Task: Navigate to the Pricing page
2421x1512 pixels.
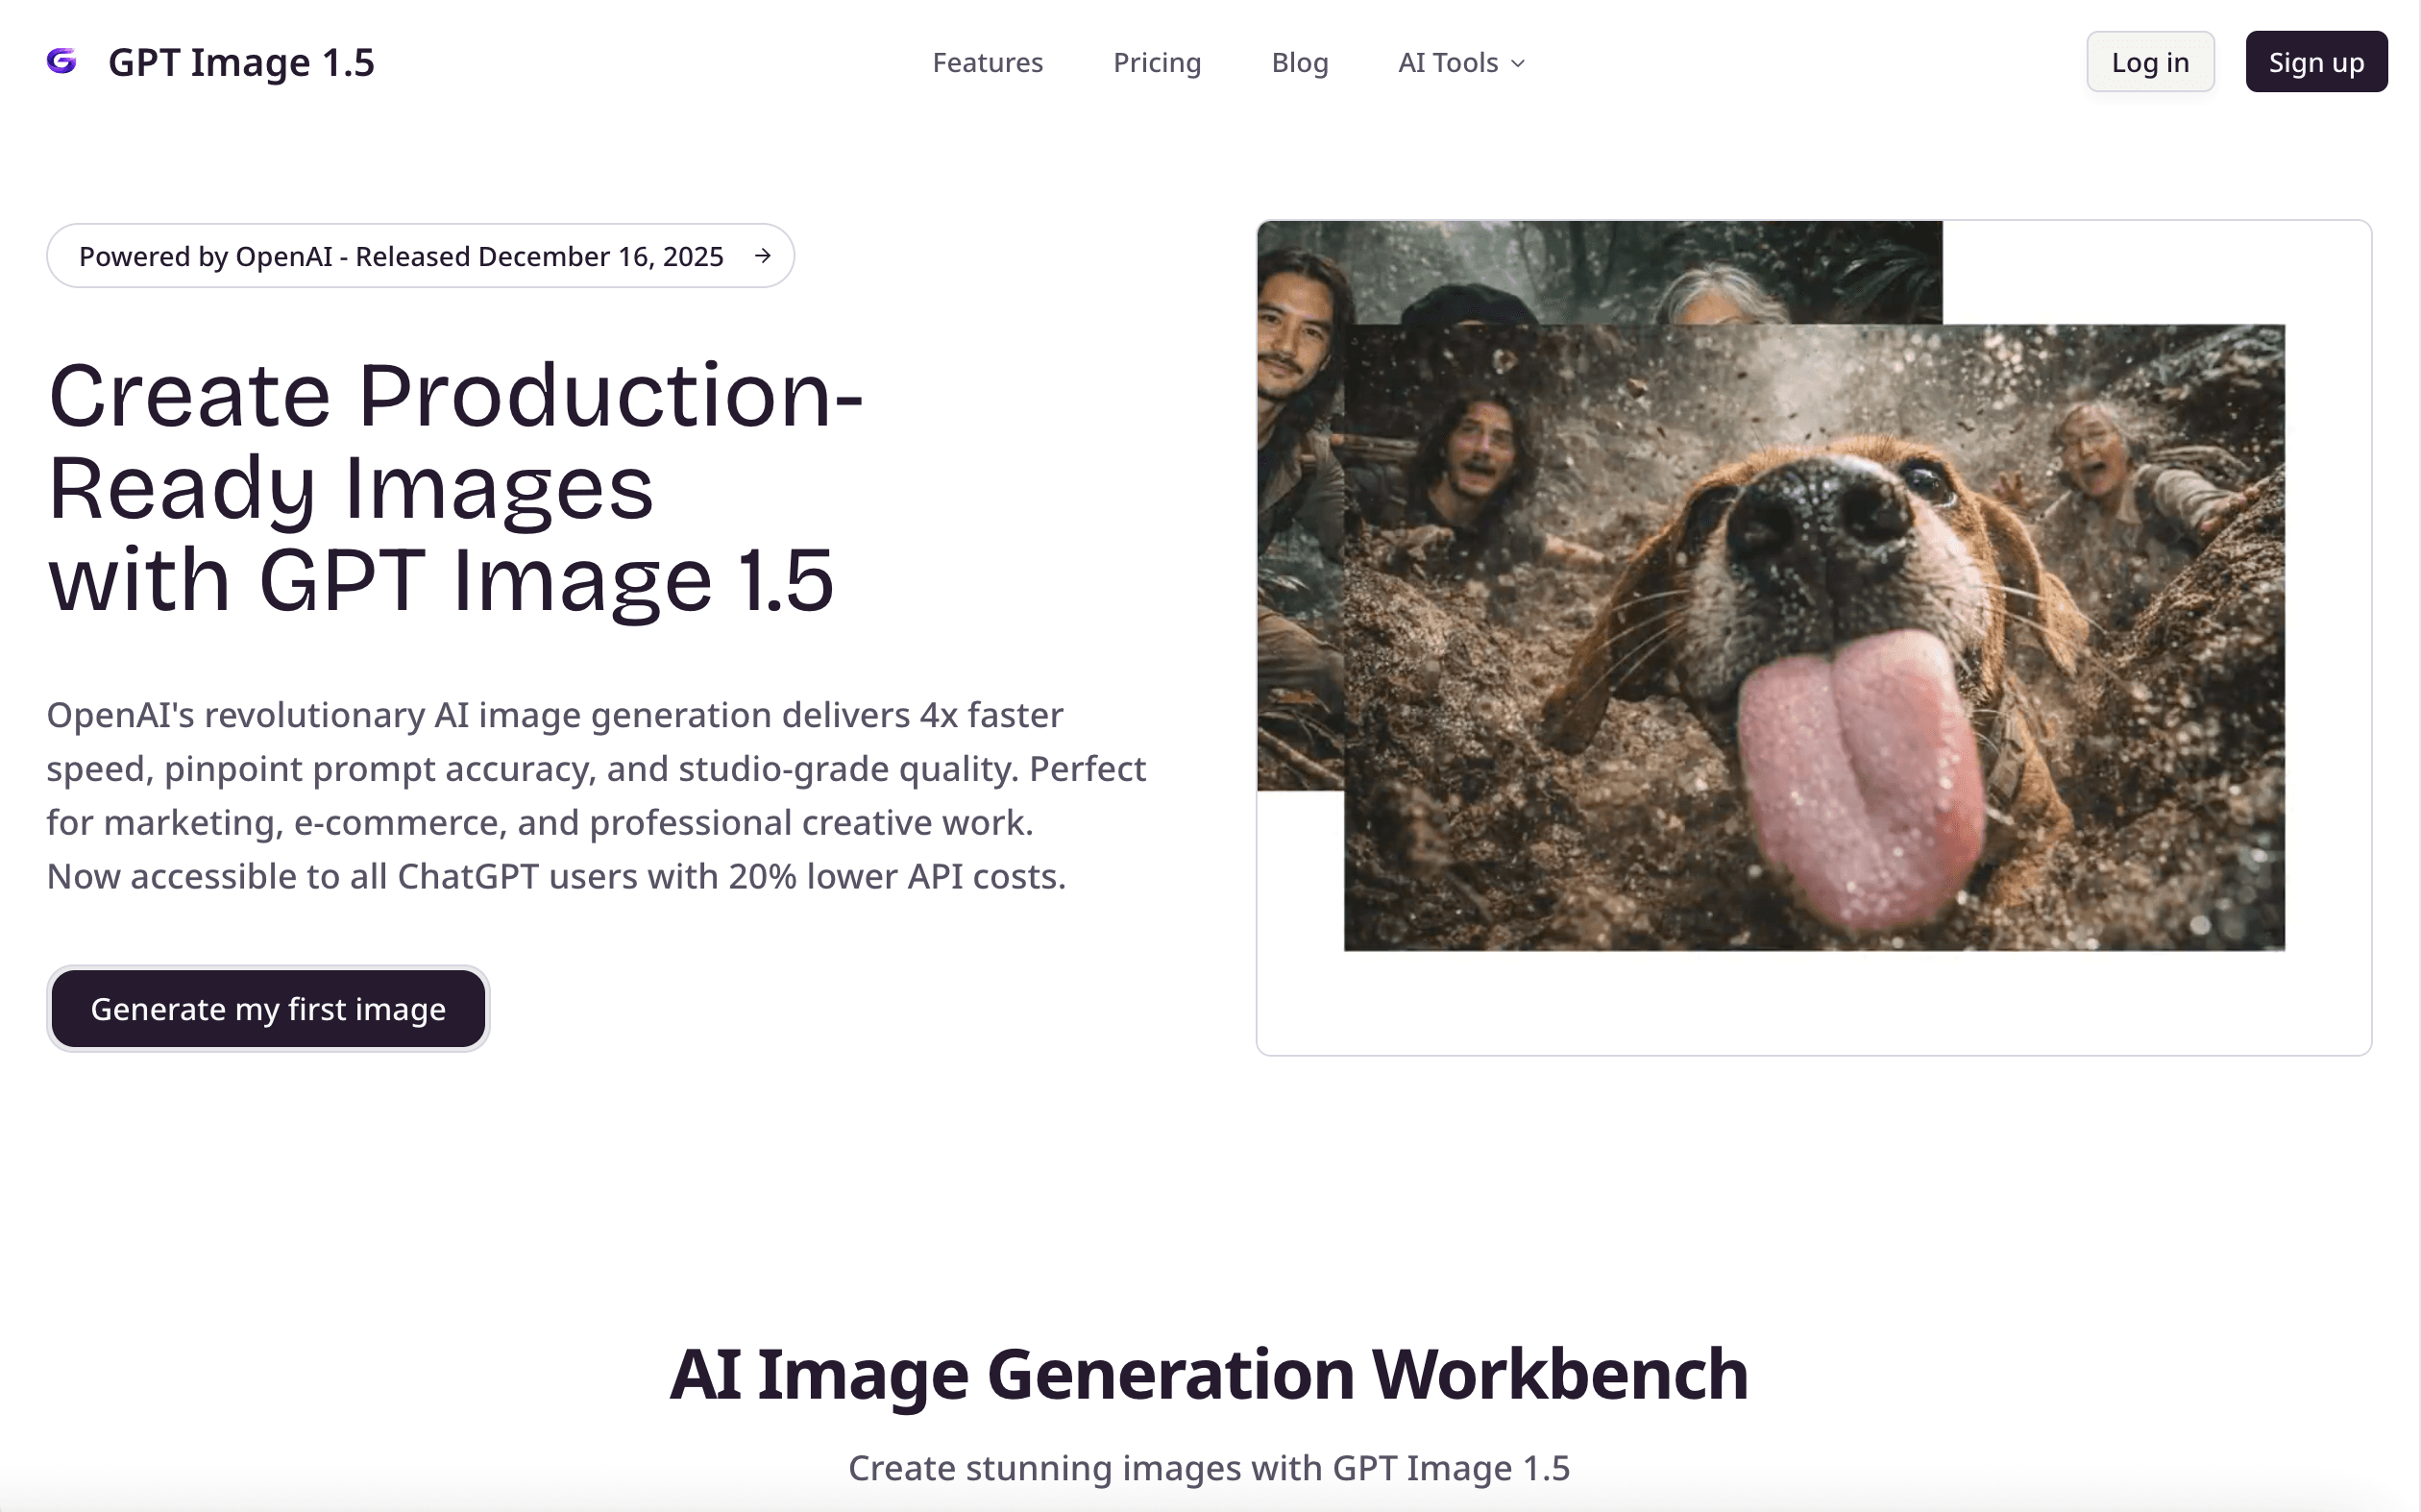Action: pyautogui.click(x=1157, y=62)
